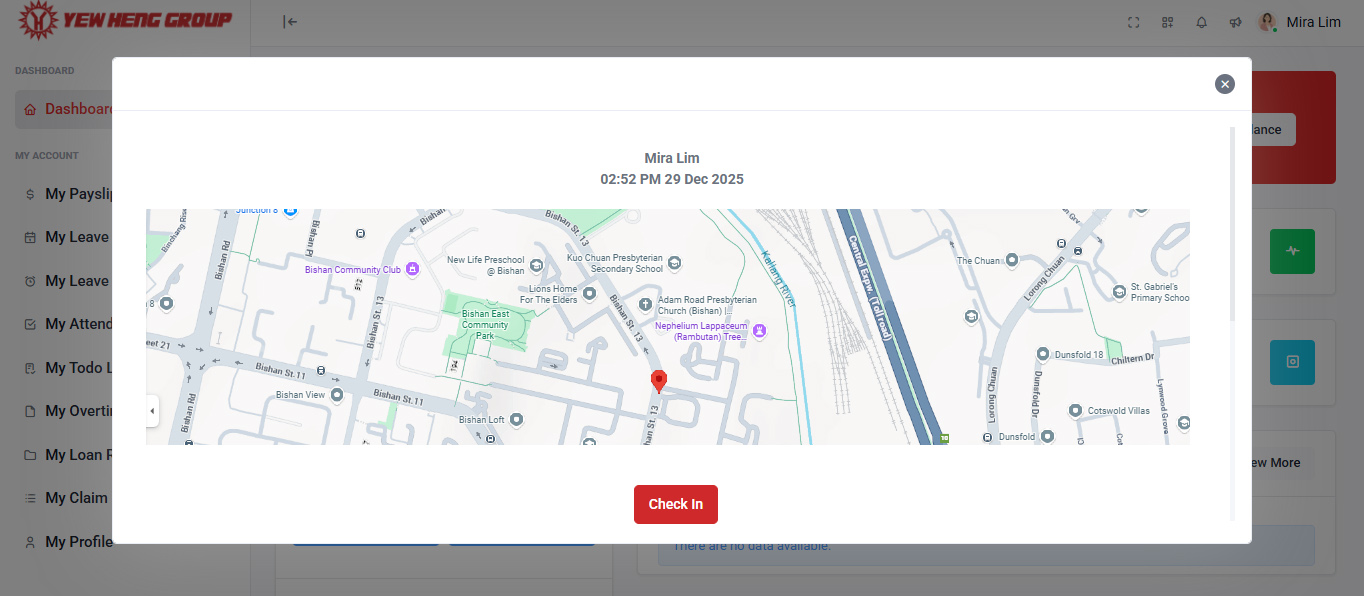The image size is (1364, 596).
Task: Select Nephelium Lappaceum Tree map marker
Action: point(759,330)
